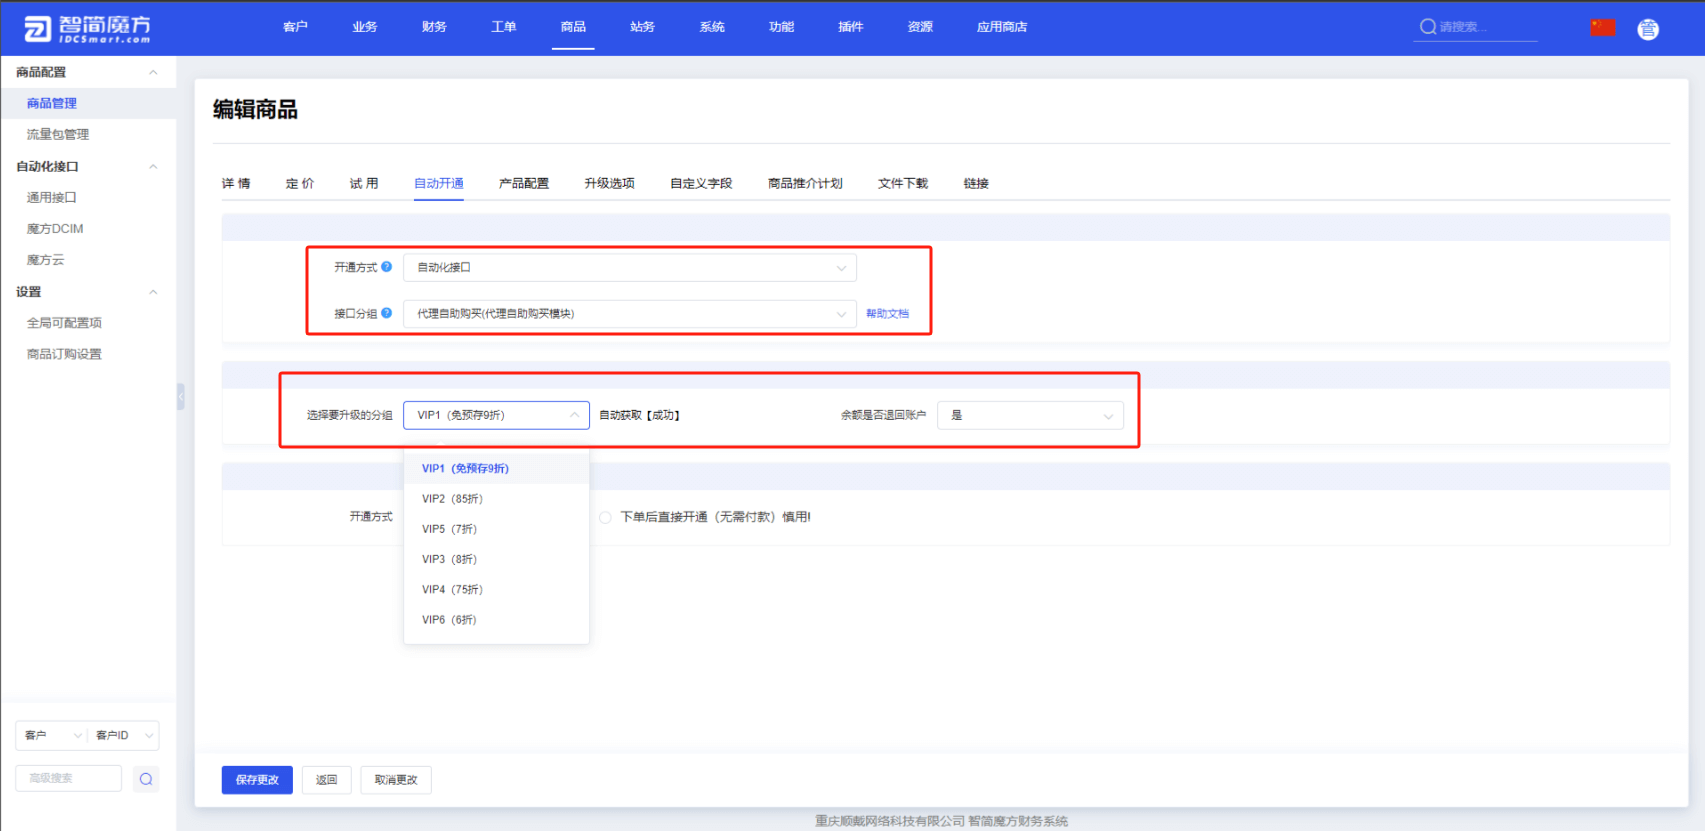This screenshot has height=831, width=1705.
Task: Open the admin user avatar menu
Action: [x=1648, y=29]
